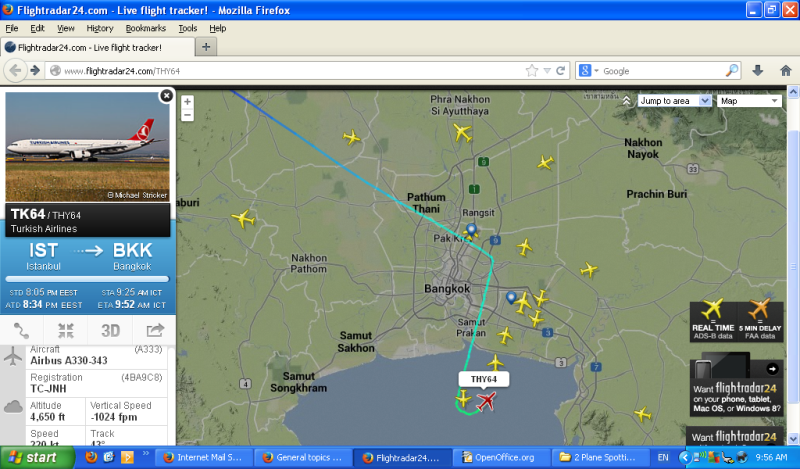
Task: Collapse map controls with double chevron
Action: [x=626, y=101]
